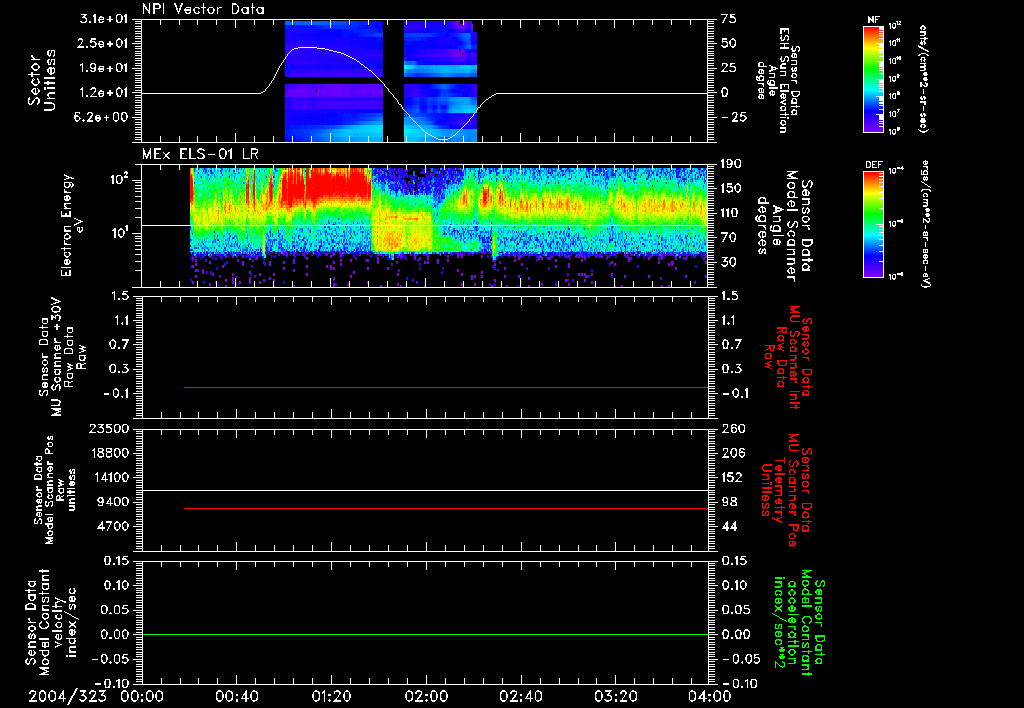The width and height of the screenshot is (1024, 708).
Task: Click the "ESH Sun Elevation Angle degree" label
Action: coord(778,80)
